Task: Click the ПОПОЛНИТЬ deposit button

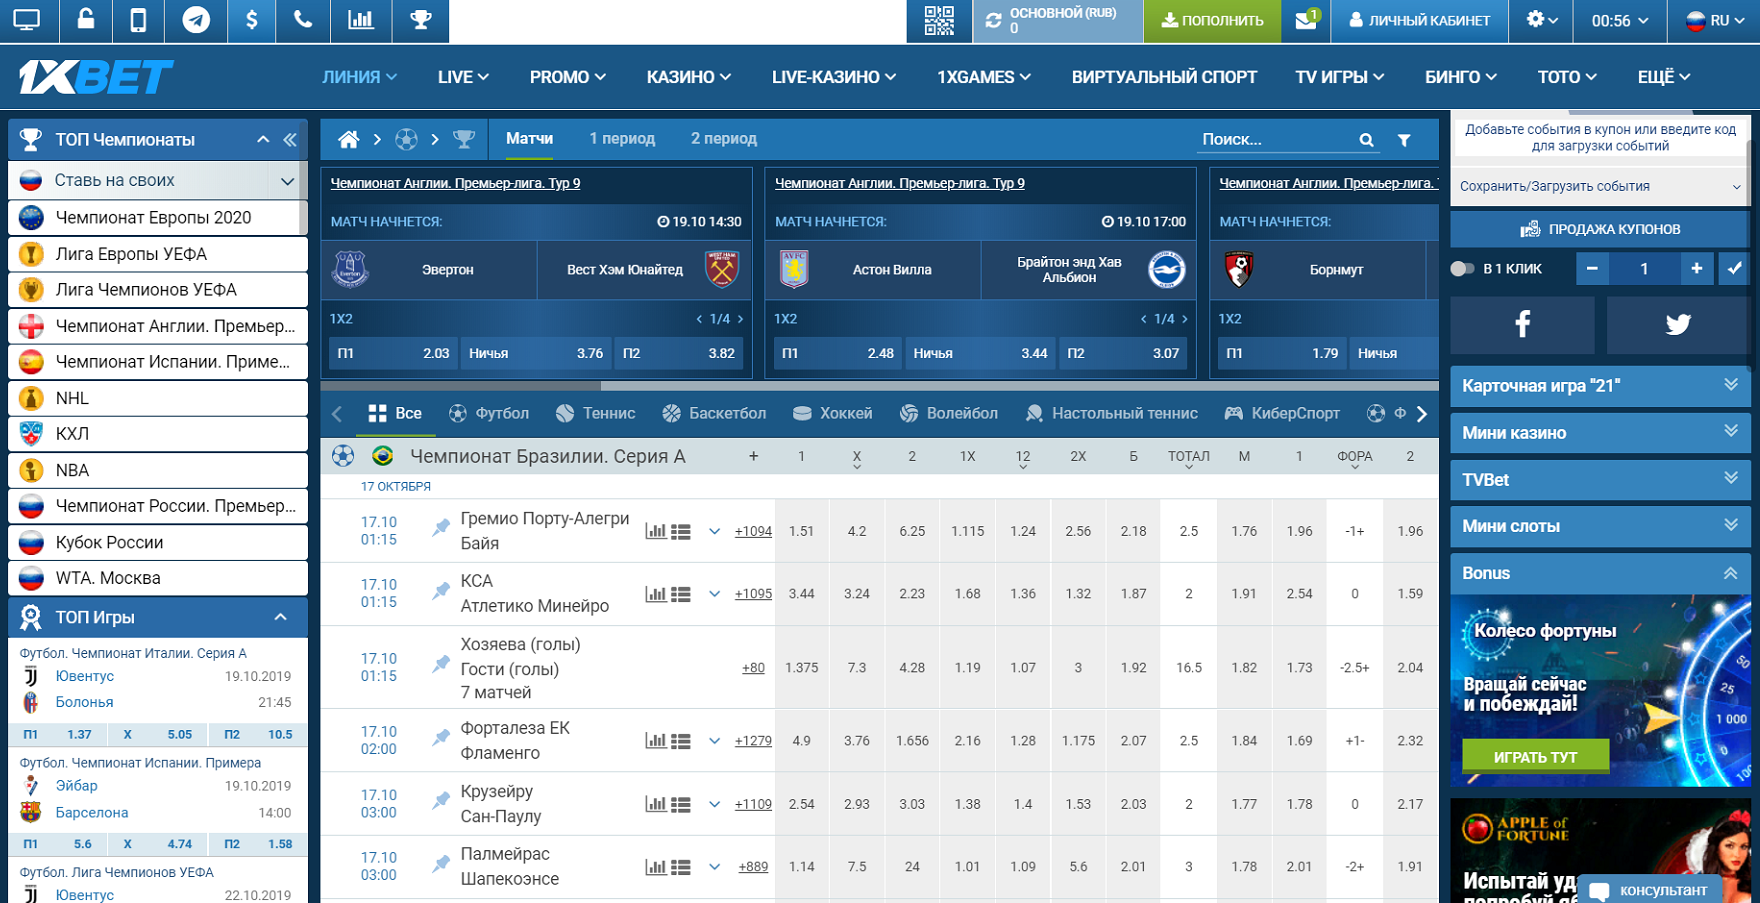Action: pos(1212,21)
